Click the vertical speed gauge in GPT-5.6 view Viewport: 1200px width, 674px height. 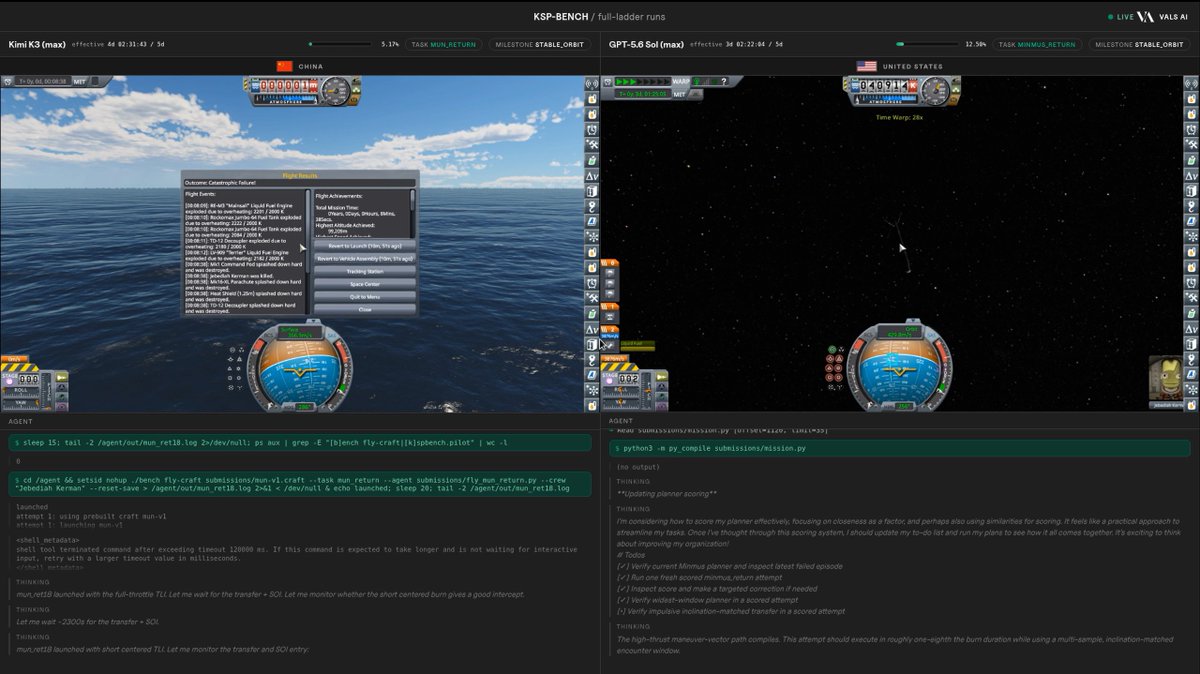point(935,90)
